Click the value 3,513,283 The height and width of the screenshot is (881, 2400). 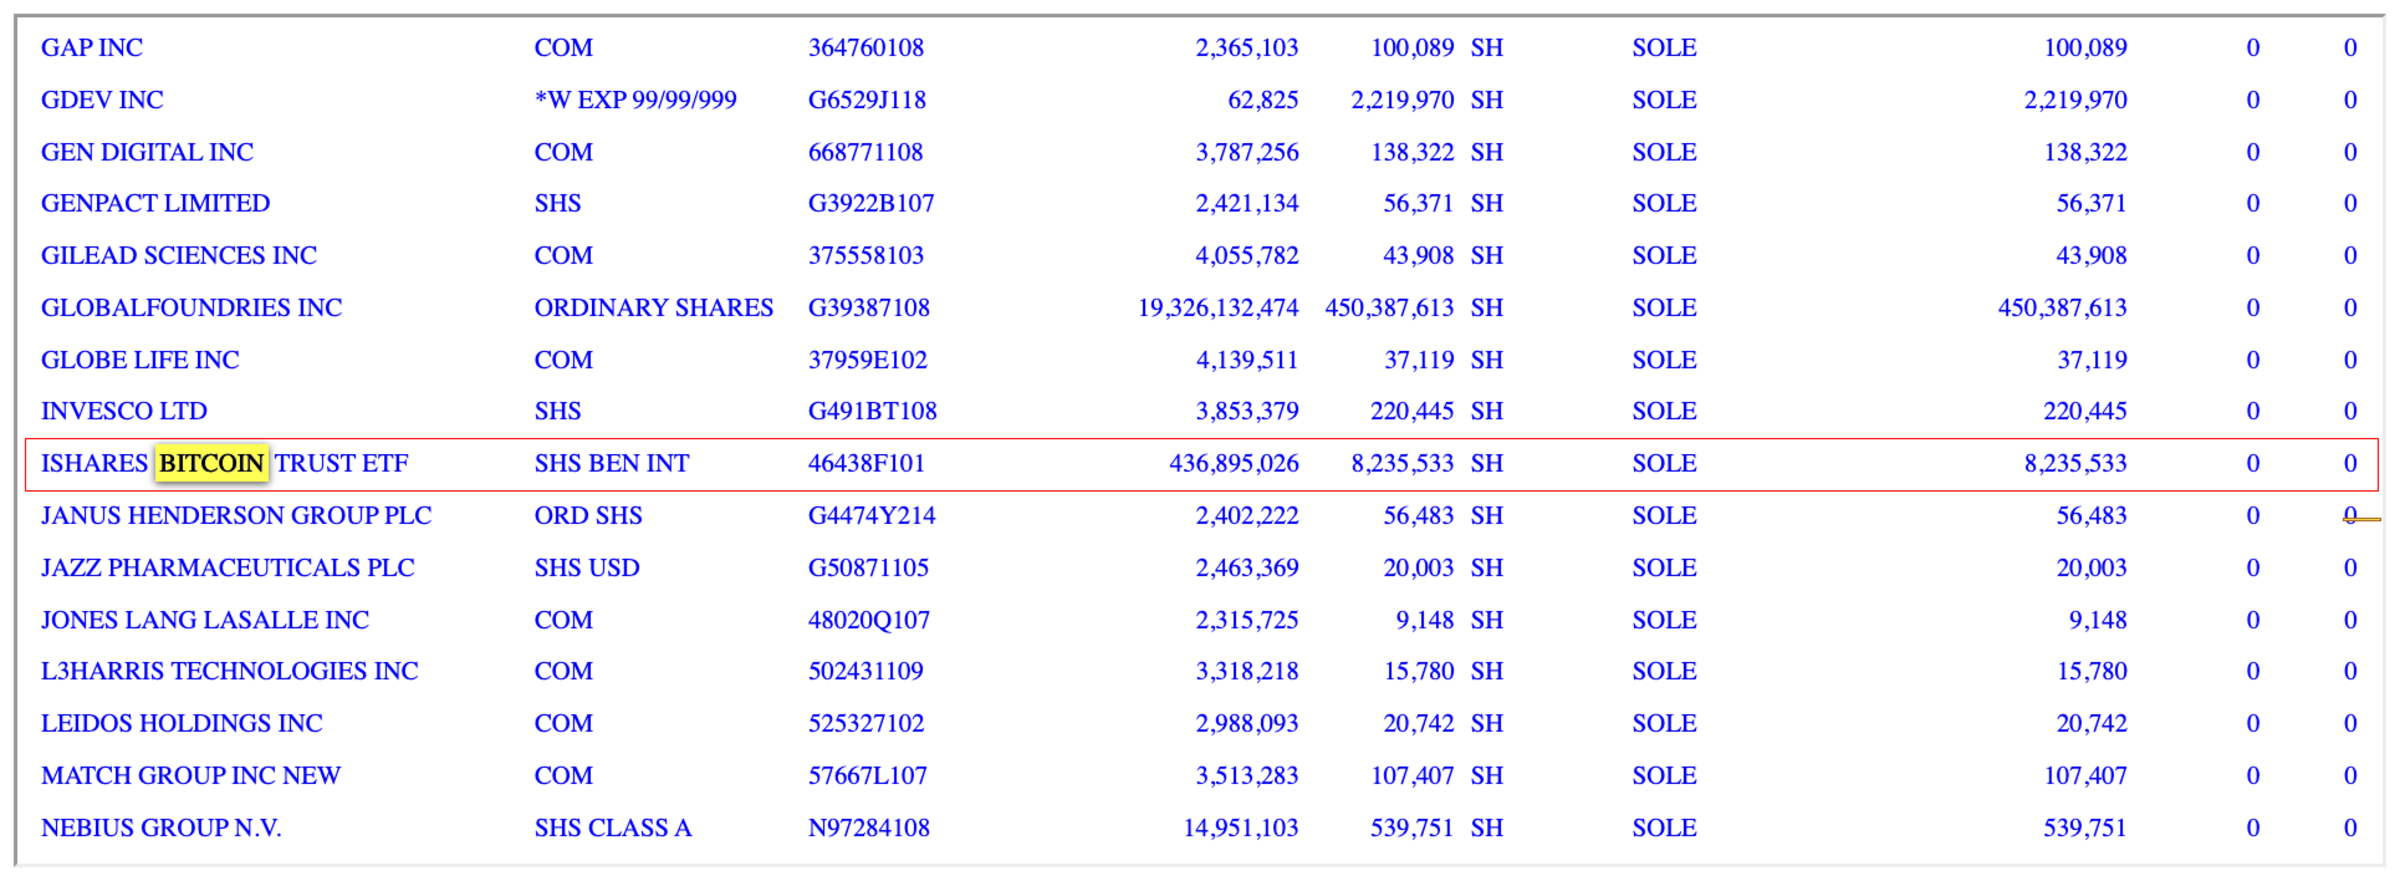(1247, 775)
